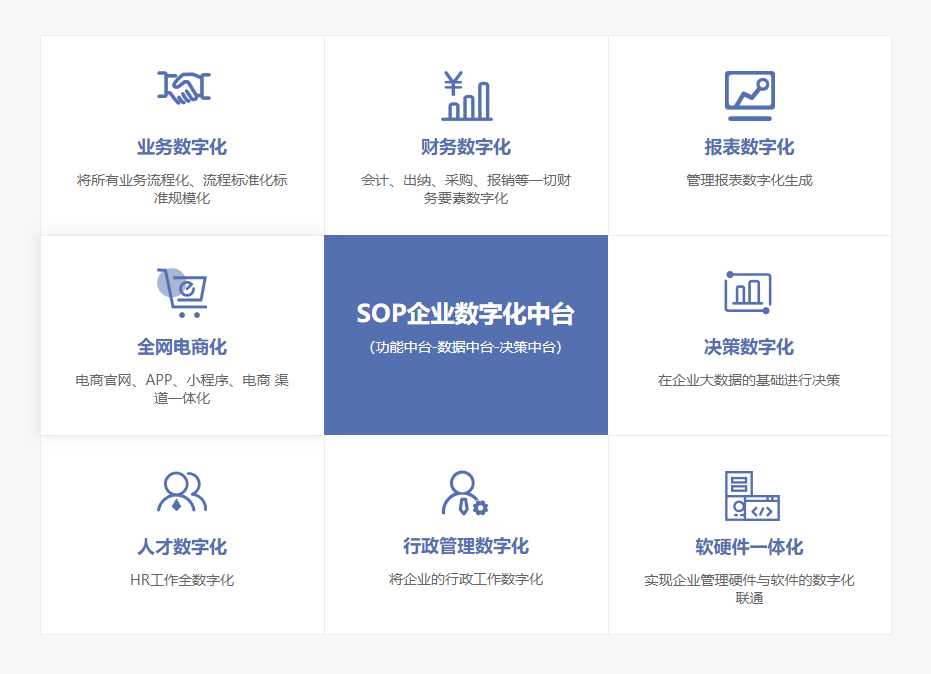Open the 报表数字化 heading

coord(749,147)
